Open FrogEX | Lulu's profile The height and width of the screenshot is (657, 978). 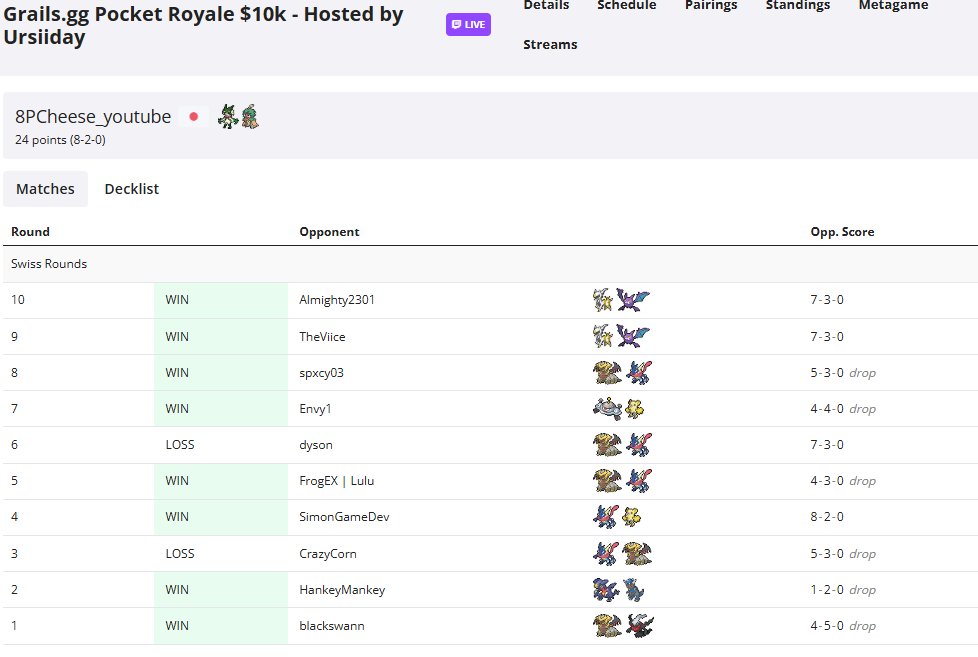point(336,481)
